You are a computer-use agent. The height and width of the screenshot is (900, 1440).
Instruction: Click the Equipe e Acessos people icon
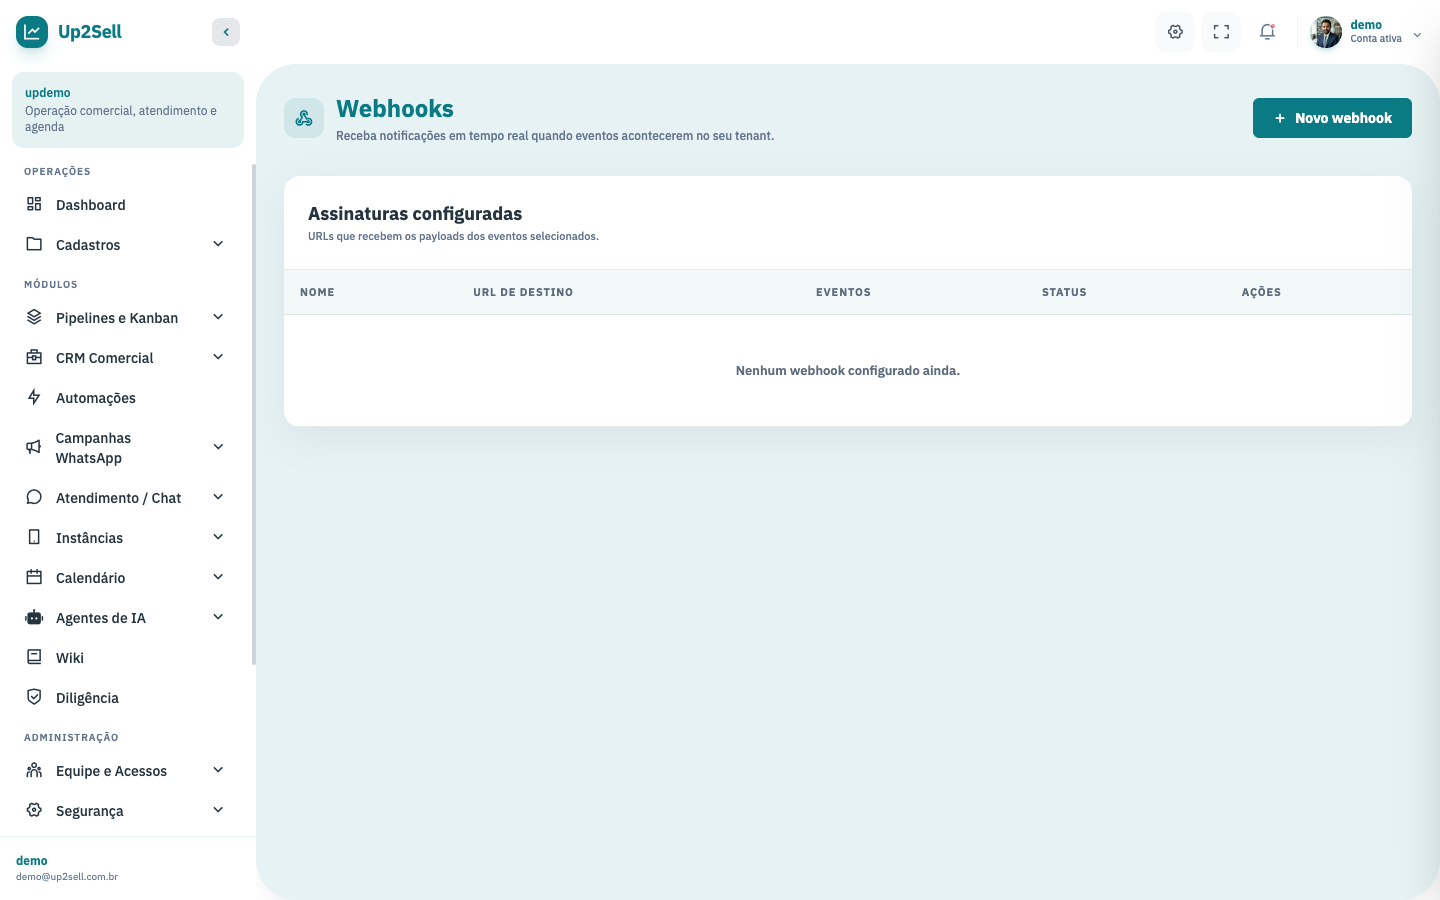[x=34, y=770]
